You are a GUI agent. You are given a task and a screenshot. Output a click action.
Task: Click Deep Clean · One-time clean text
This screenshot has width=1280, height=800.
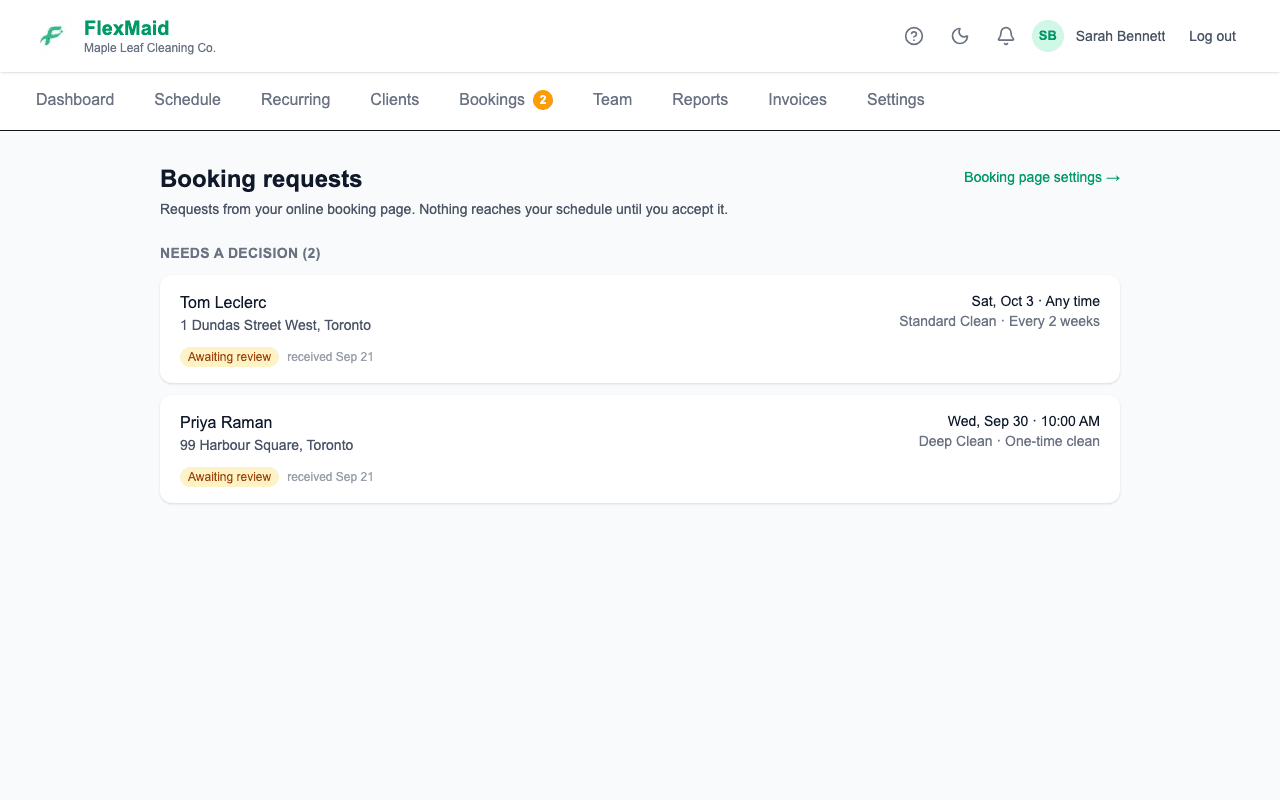pos(1009,441)
